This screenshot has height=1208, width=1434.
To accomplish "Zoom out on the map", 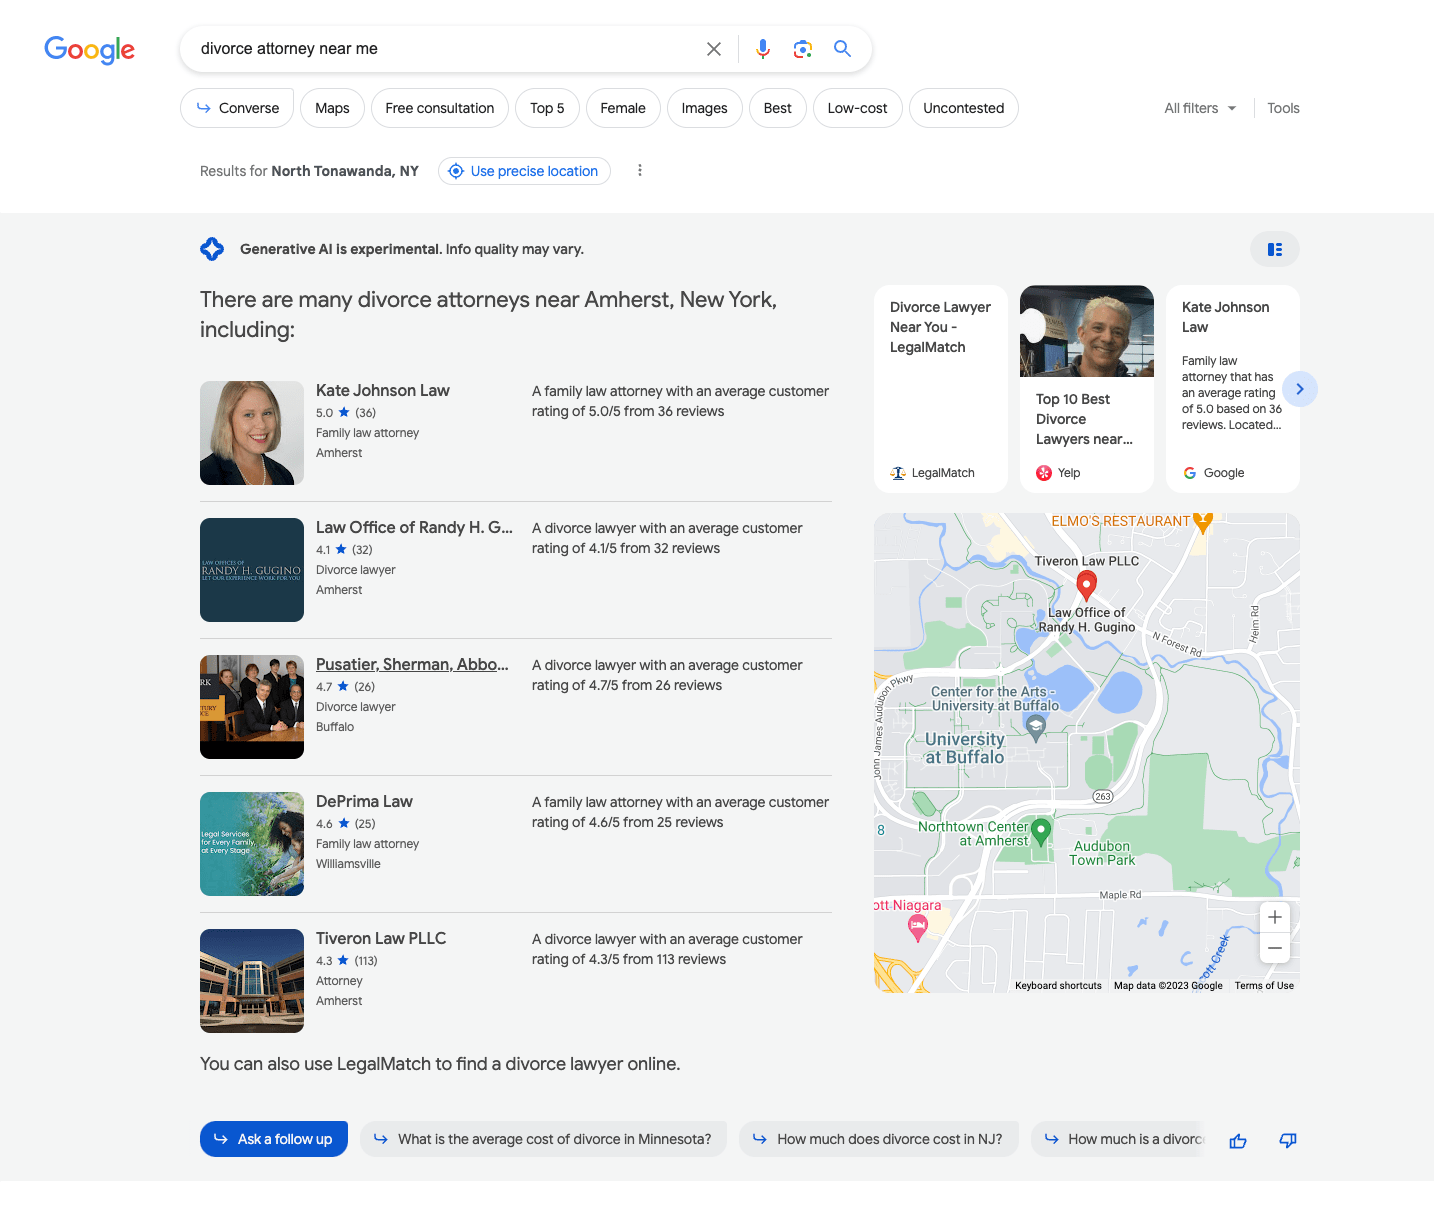I will click(x=1275, y=948).
